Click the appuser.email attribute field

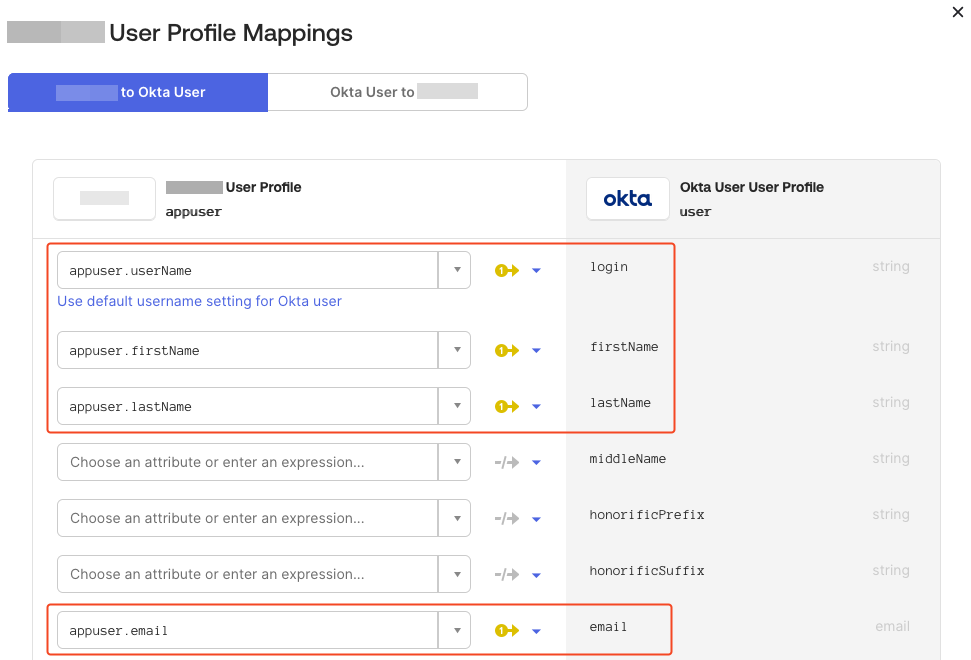point(248,630)
